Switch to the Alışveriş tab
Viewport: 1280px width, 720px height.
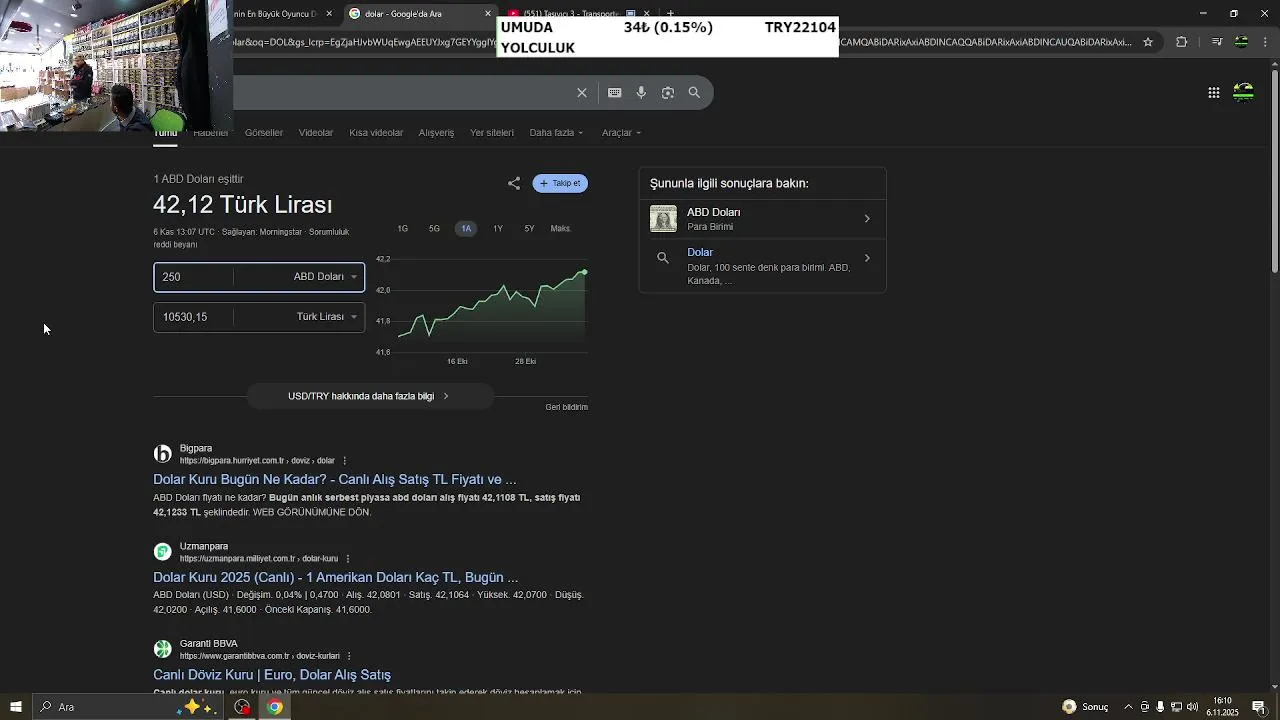point(436,133)
